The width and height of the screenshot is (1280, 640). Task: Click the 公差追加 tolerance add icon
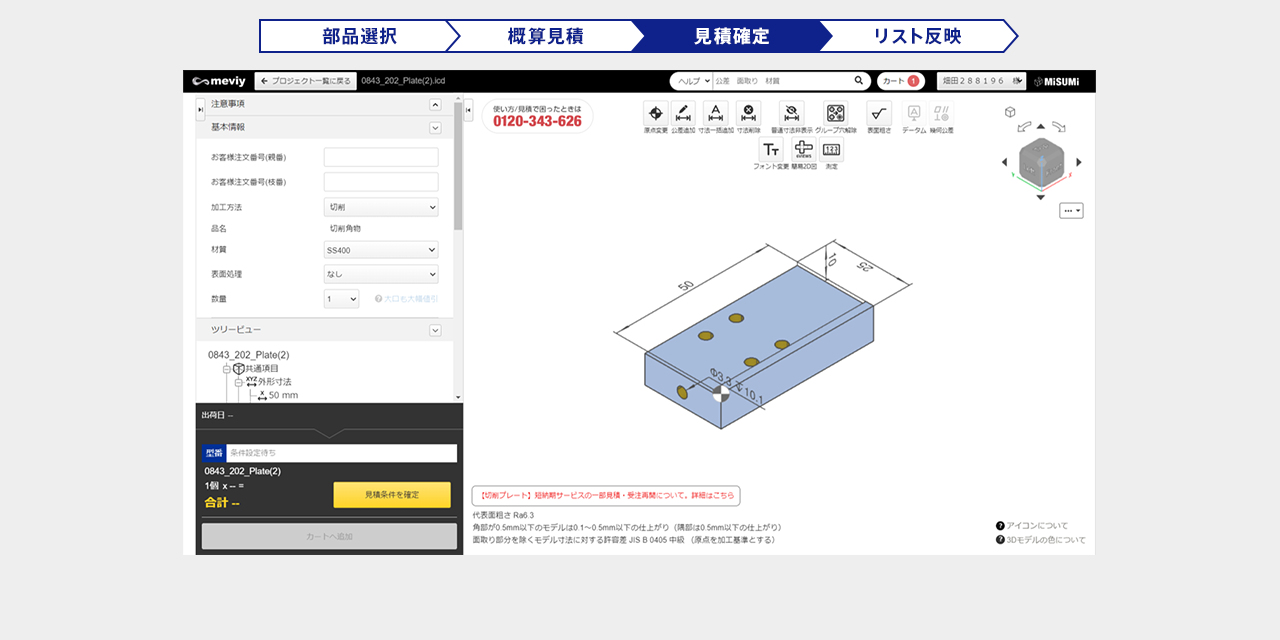(x=683, y=114)
